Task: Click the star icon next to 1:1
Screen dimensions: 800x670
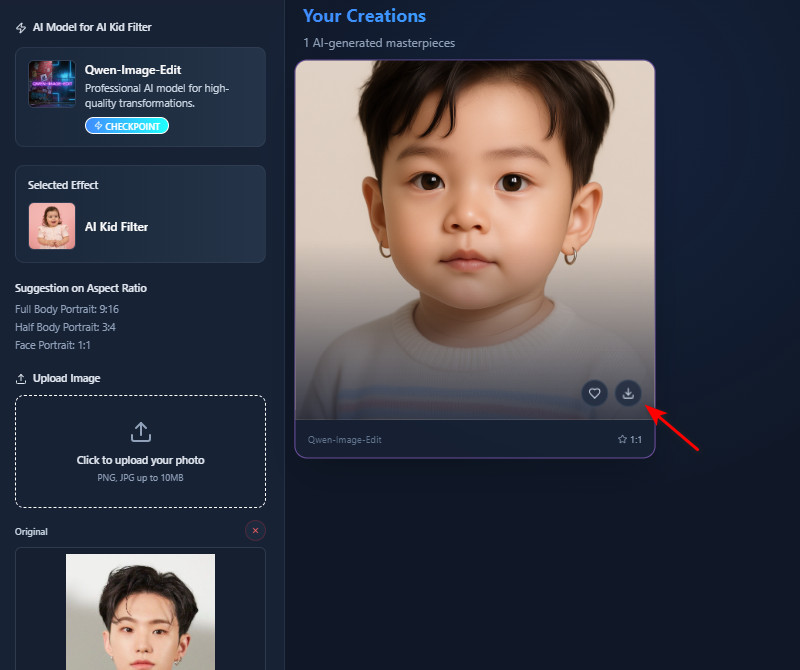Action: click(x=622, y=439)
